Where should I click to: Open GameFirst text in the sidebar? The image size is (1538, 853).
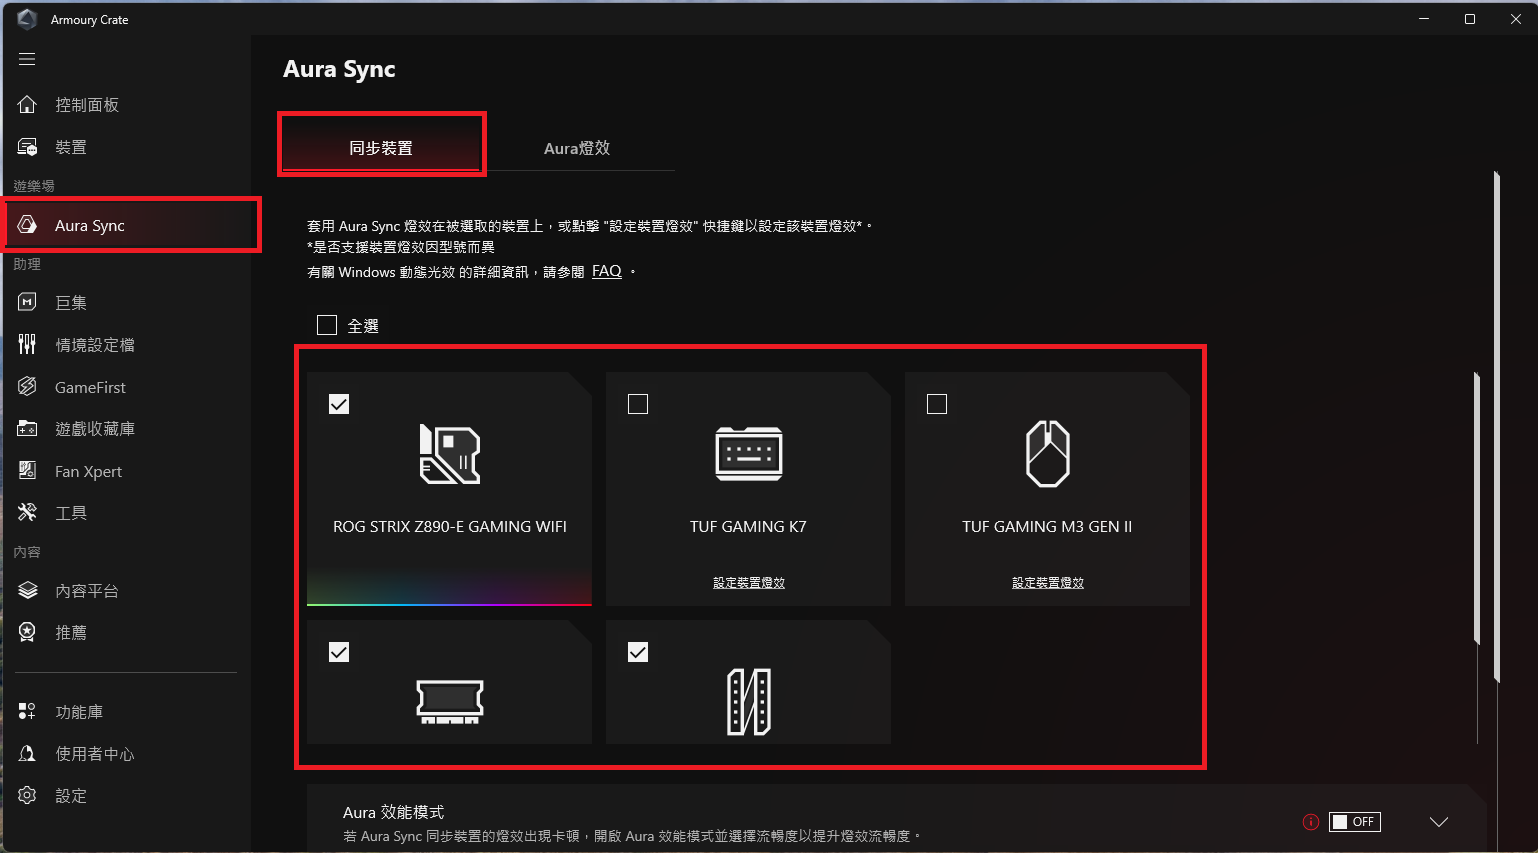(x=90, y=387)
